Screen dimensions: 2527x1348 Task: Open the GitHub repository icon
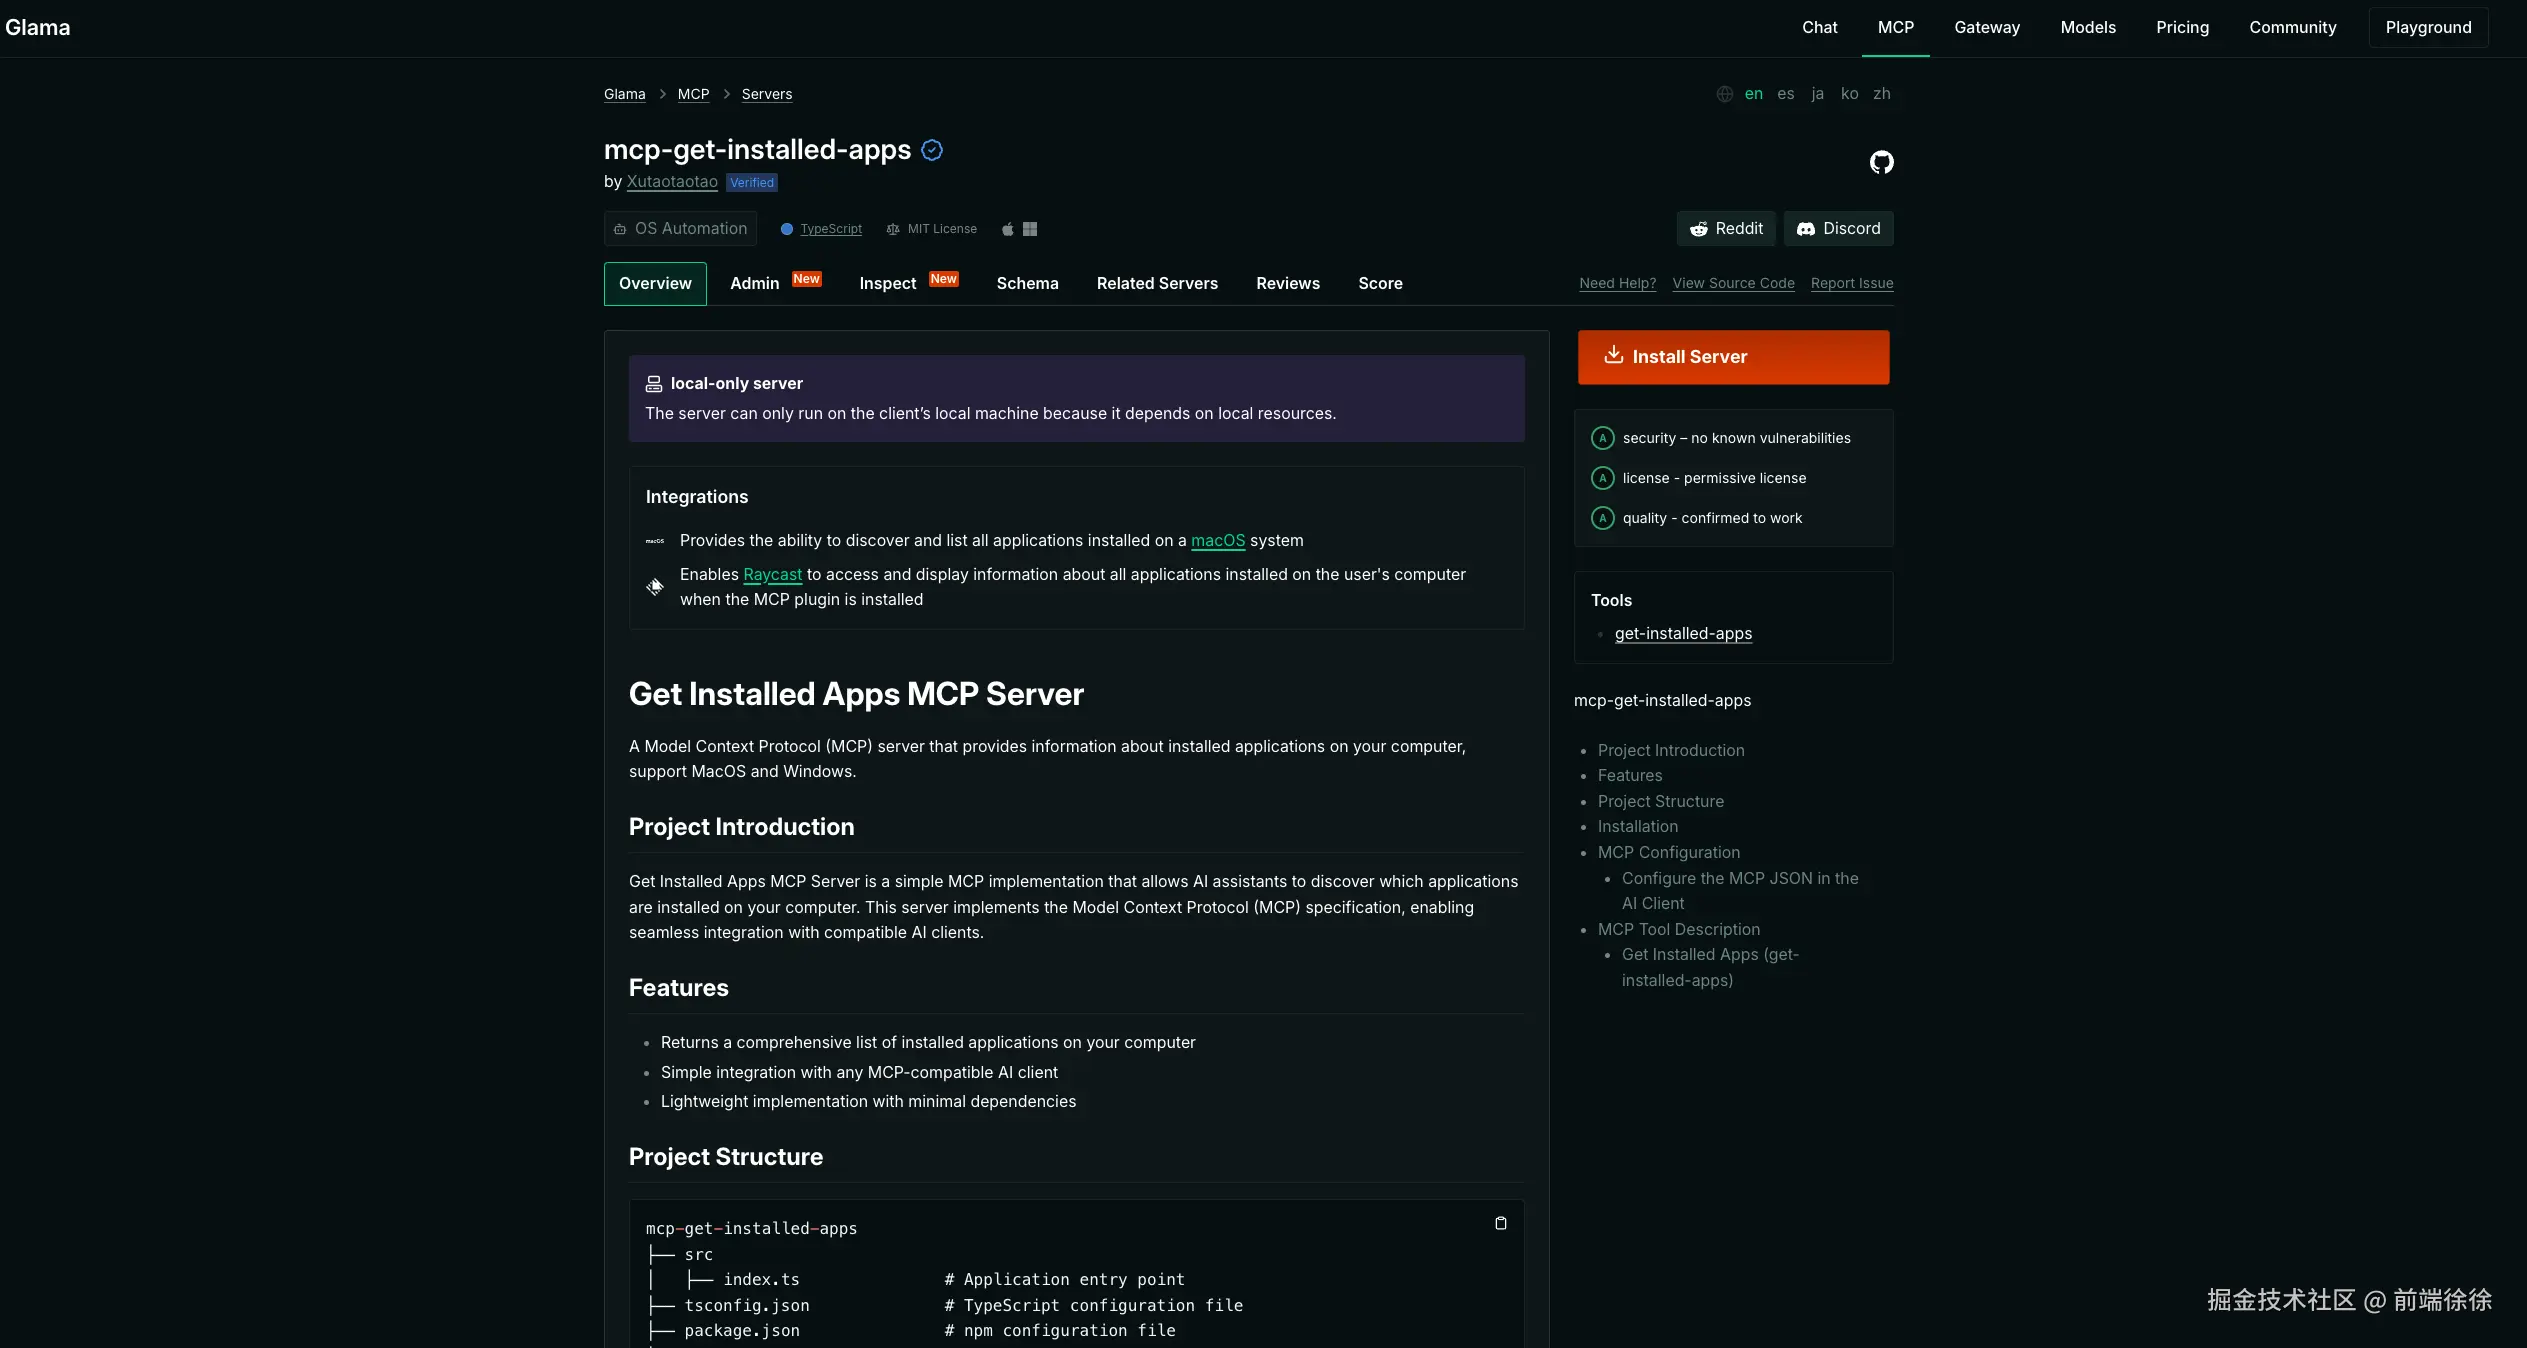click(x=1881, y=162)
